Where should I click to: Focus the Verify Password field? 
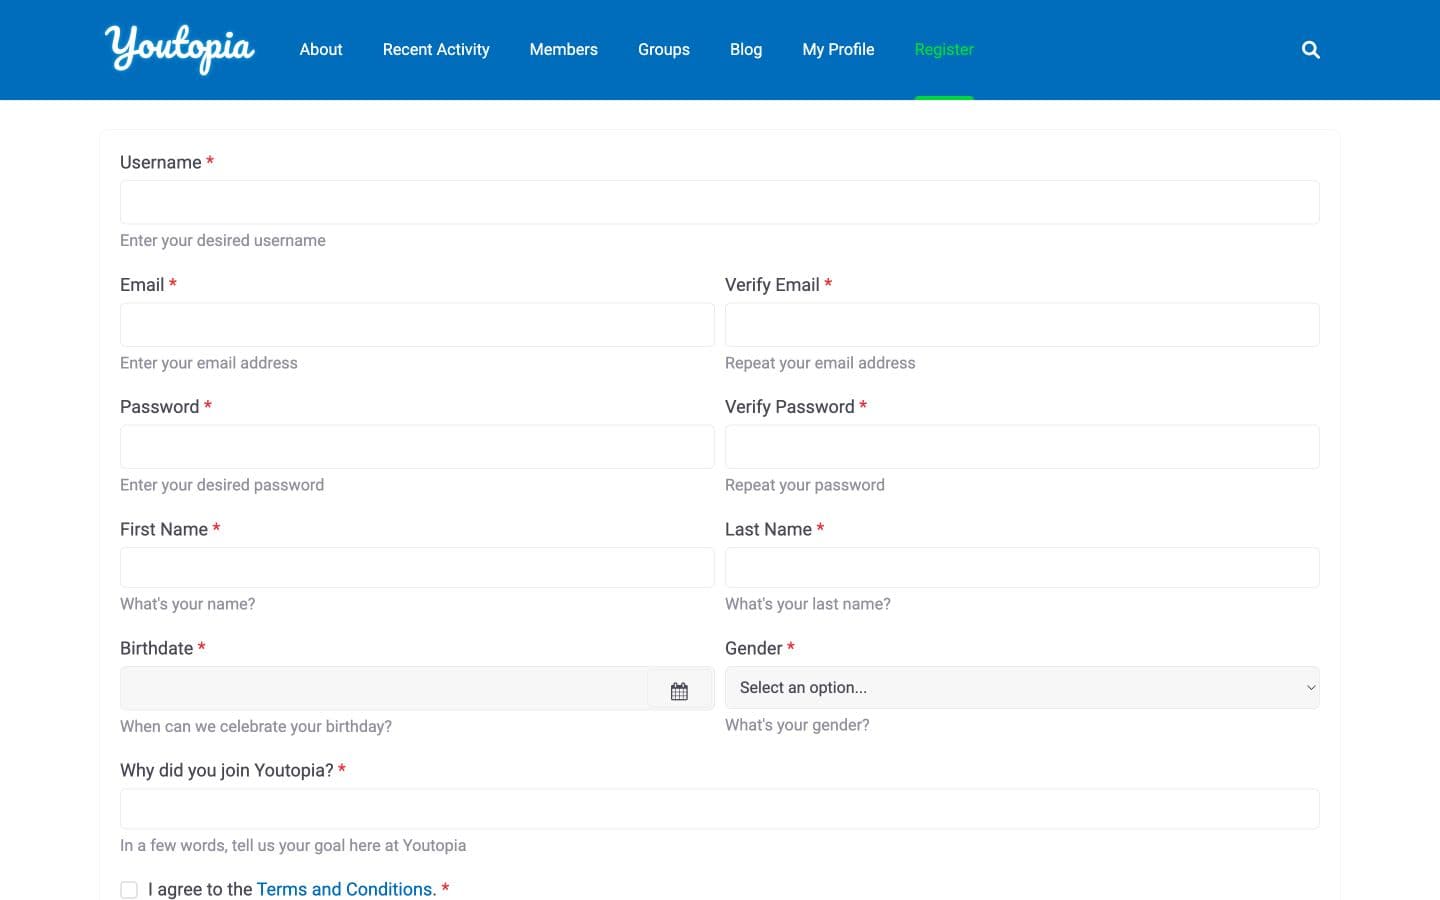pos(1022,447)
